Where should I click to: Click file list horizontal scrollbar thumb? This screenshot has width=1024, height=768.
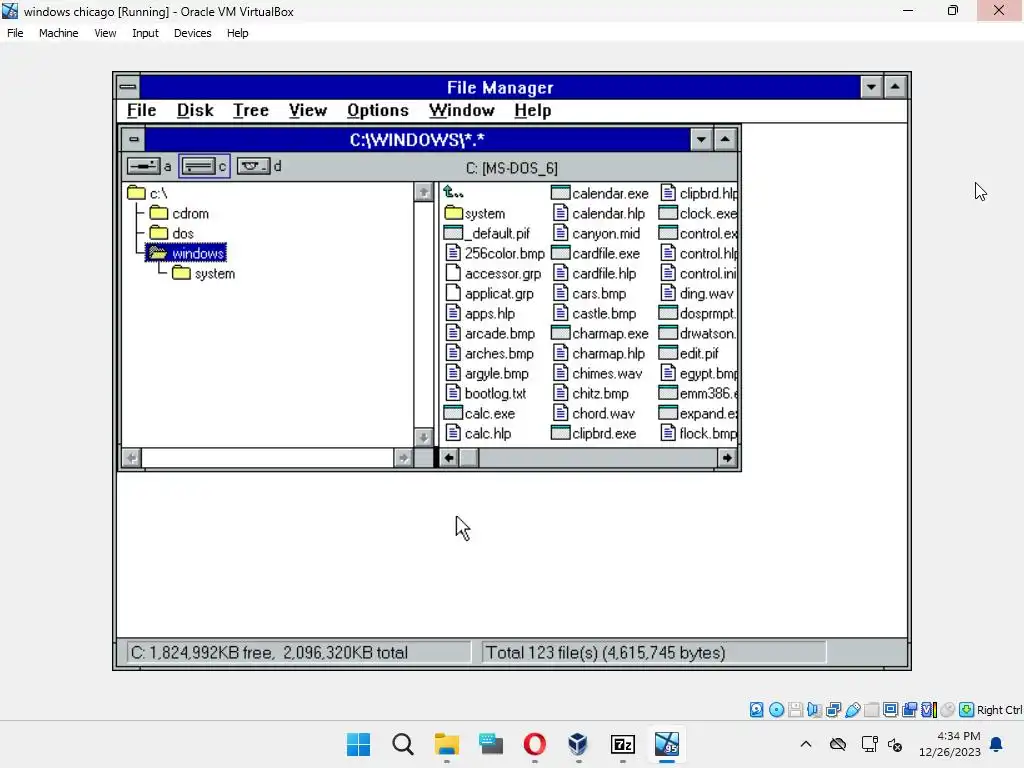(469, 458)
